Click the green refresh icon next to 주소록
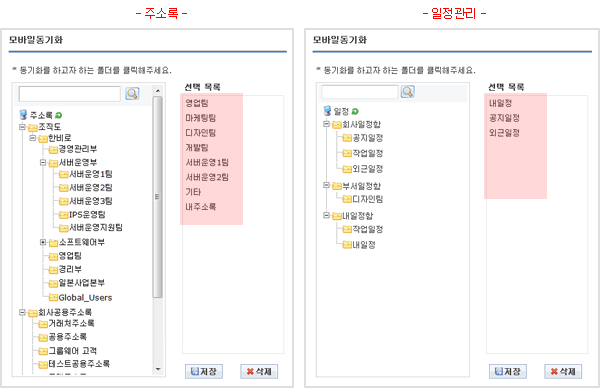600x388 pixels. point(58,115)
